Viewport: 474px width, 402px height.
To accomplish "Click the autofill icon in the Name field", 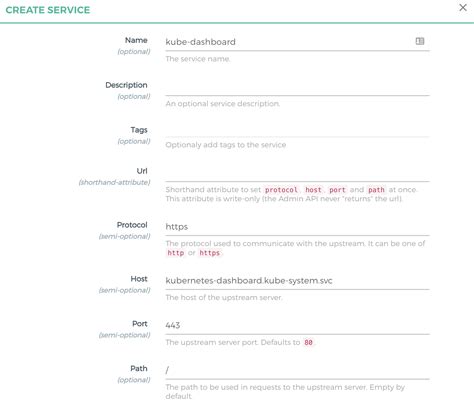I will 420,41.
